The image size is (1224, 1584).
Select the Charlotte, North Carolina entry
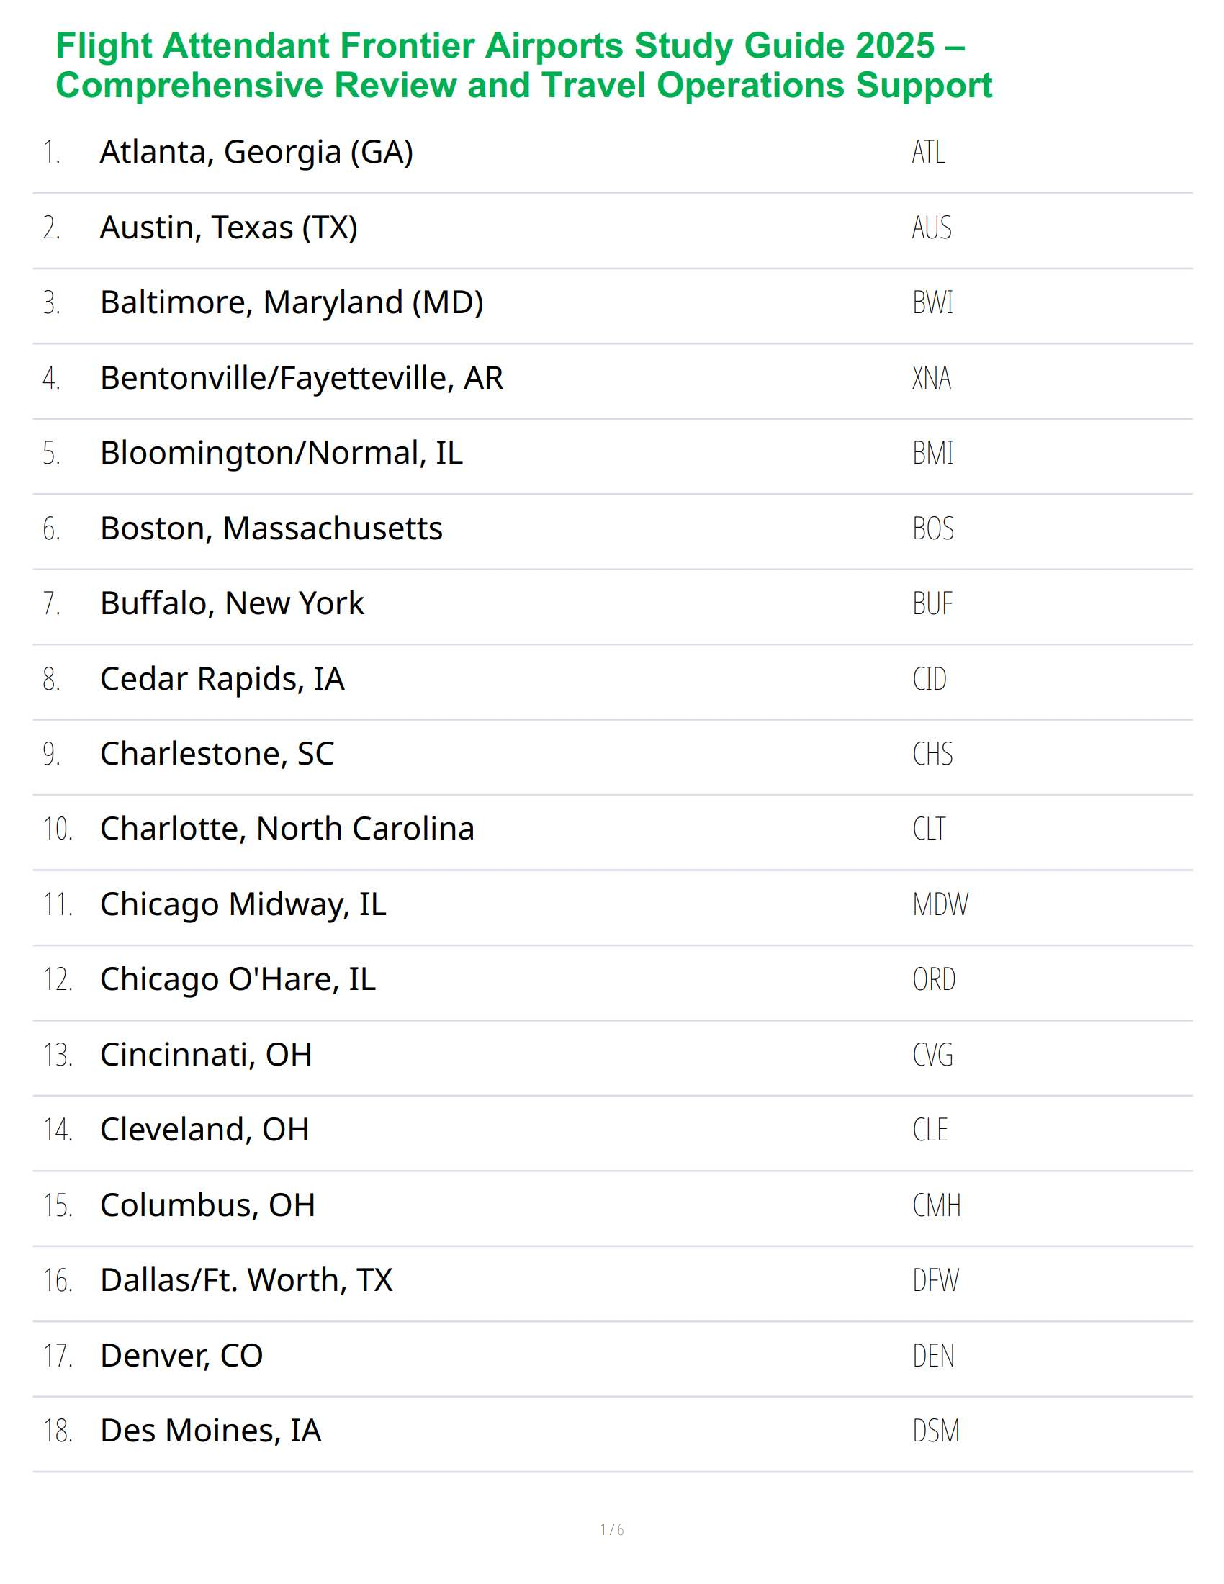point(287,829)
